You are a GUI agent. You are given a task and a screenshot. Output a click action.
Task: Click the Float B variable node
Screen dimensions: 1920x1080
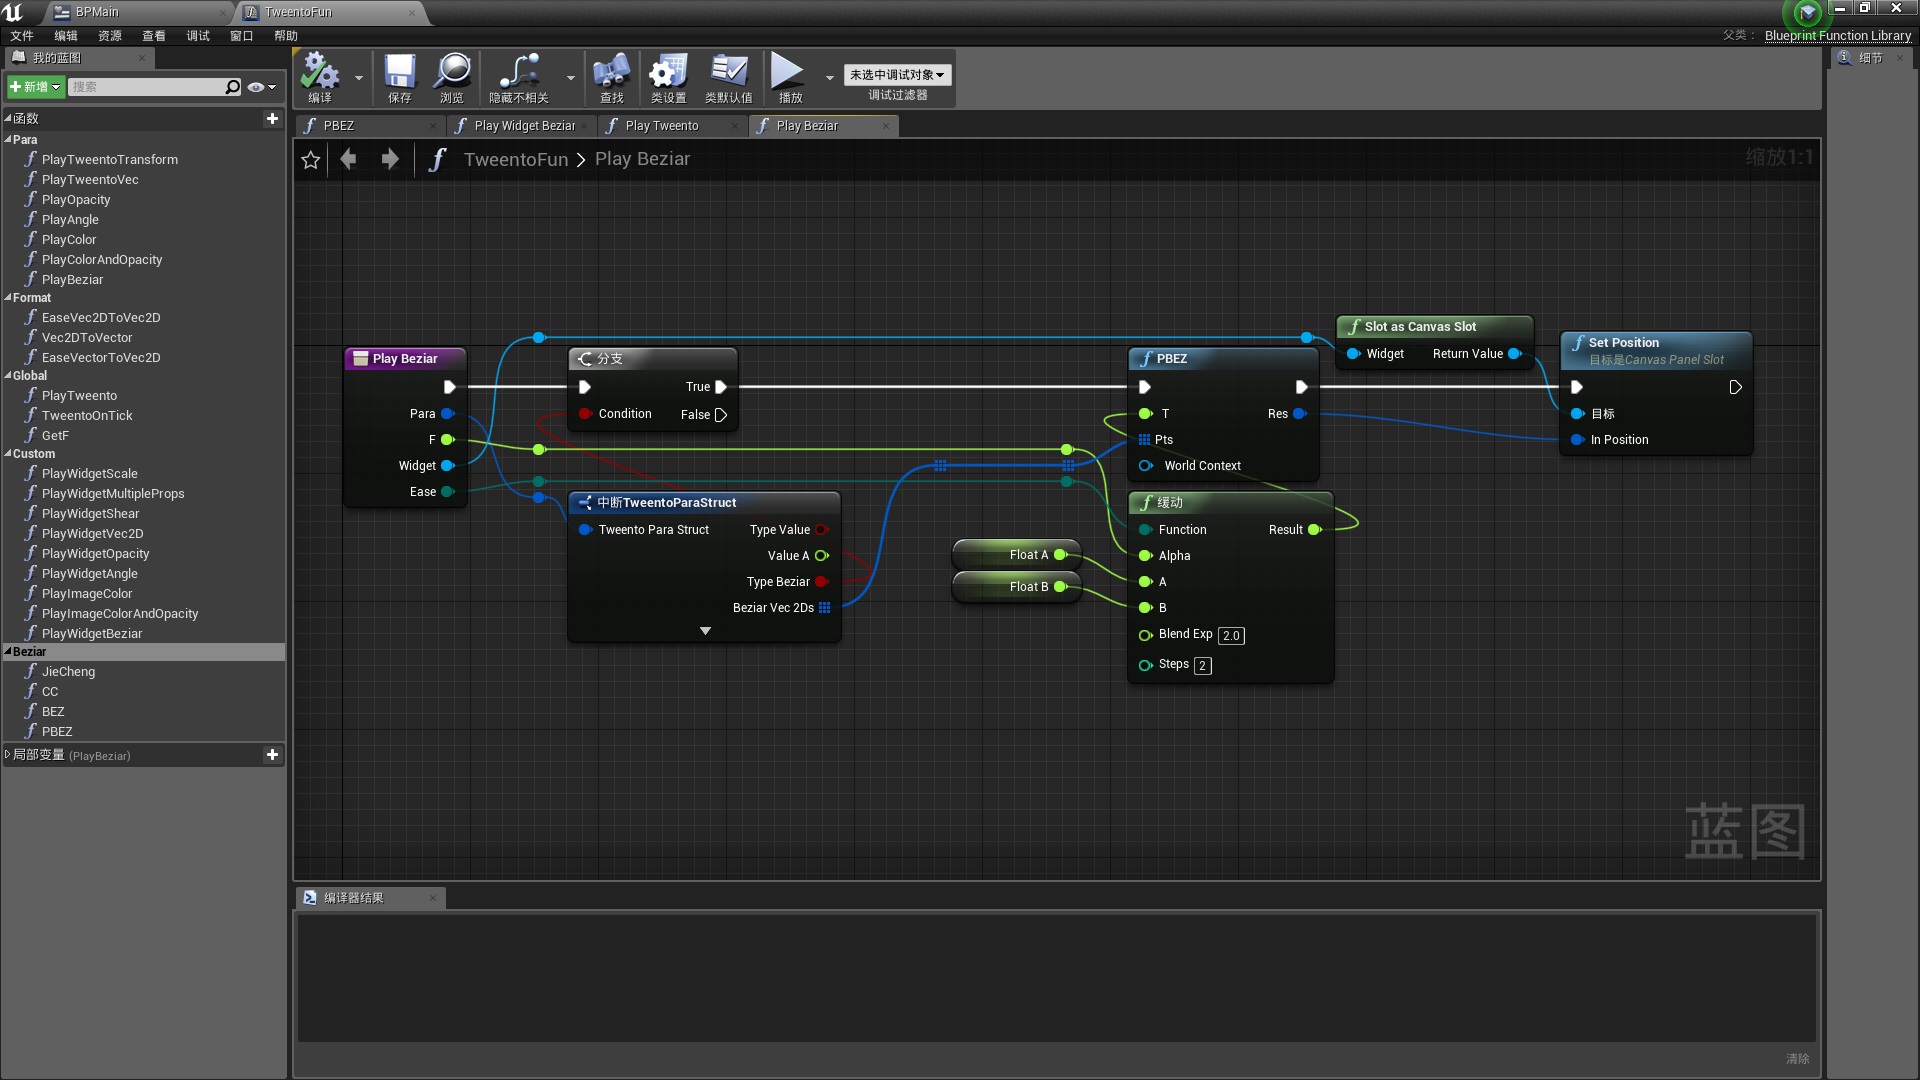(1015, 587)
